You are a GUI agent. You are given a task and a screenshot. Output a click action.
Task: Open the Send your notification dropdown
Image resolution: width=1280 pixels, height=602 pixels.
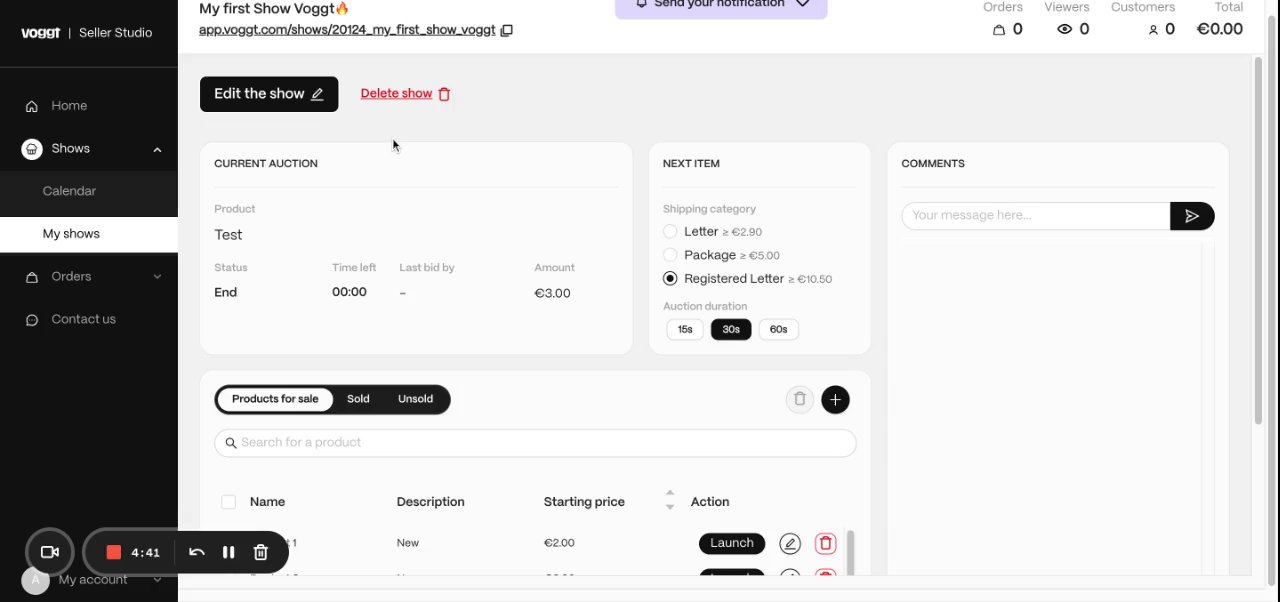[x=721, y=5]
